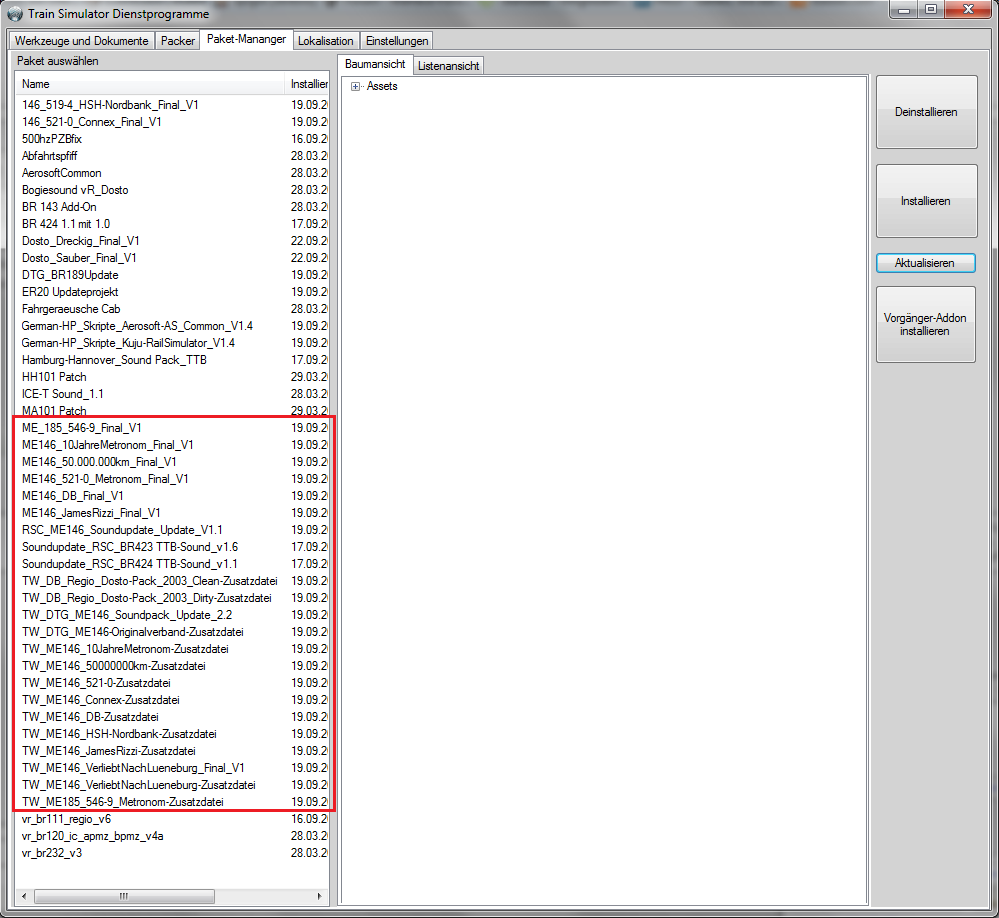Select TW_ME146_HSH-Nordbank-Zusatzdatei package
The image size is (999, 918).
(x=119, y=734)
